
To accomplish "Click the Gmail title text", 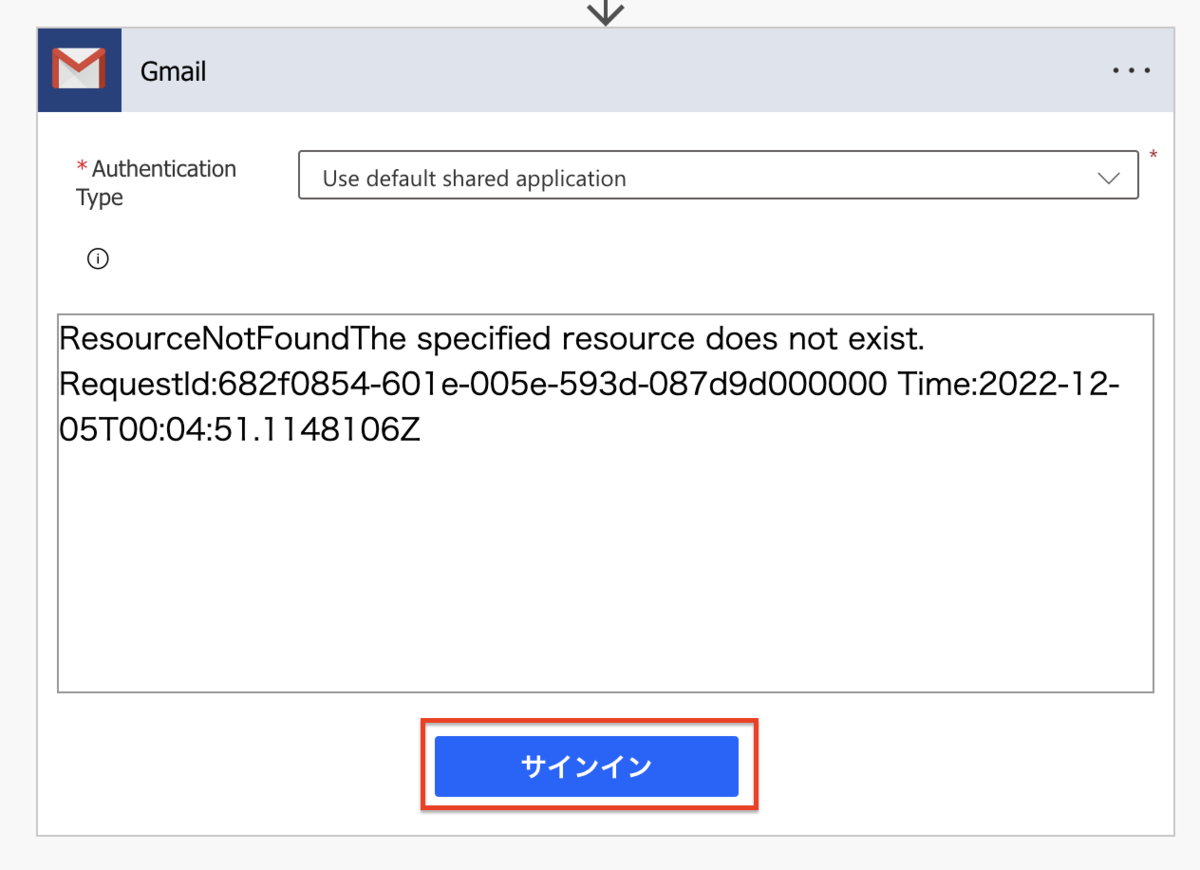I will 173,72.
